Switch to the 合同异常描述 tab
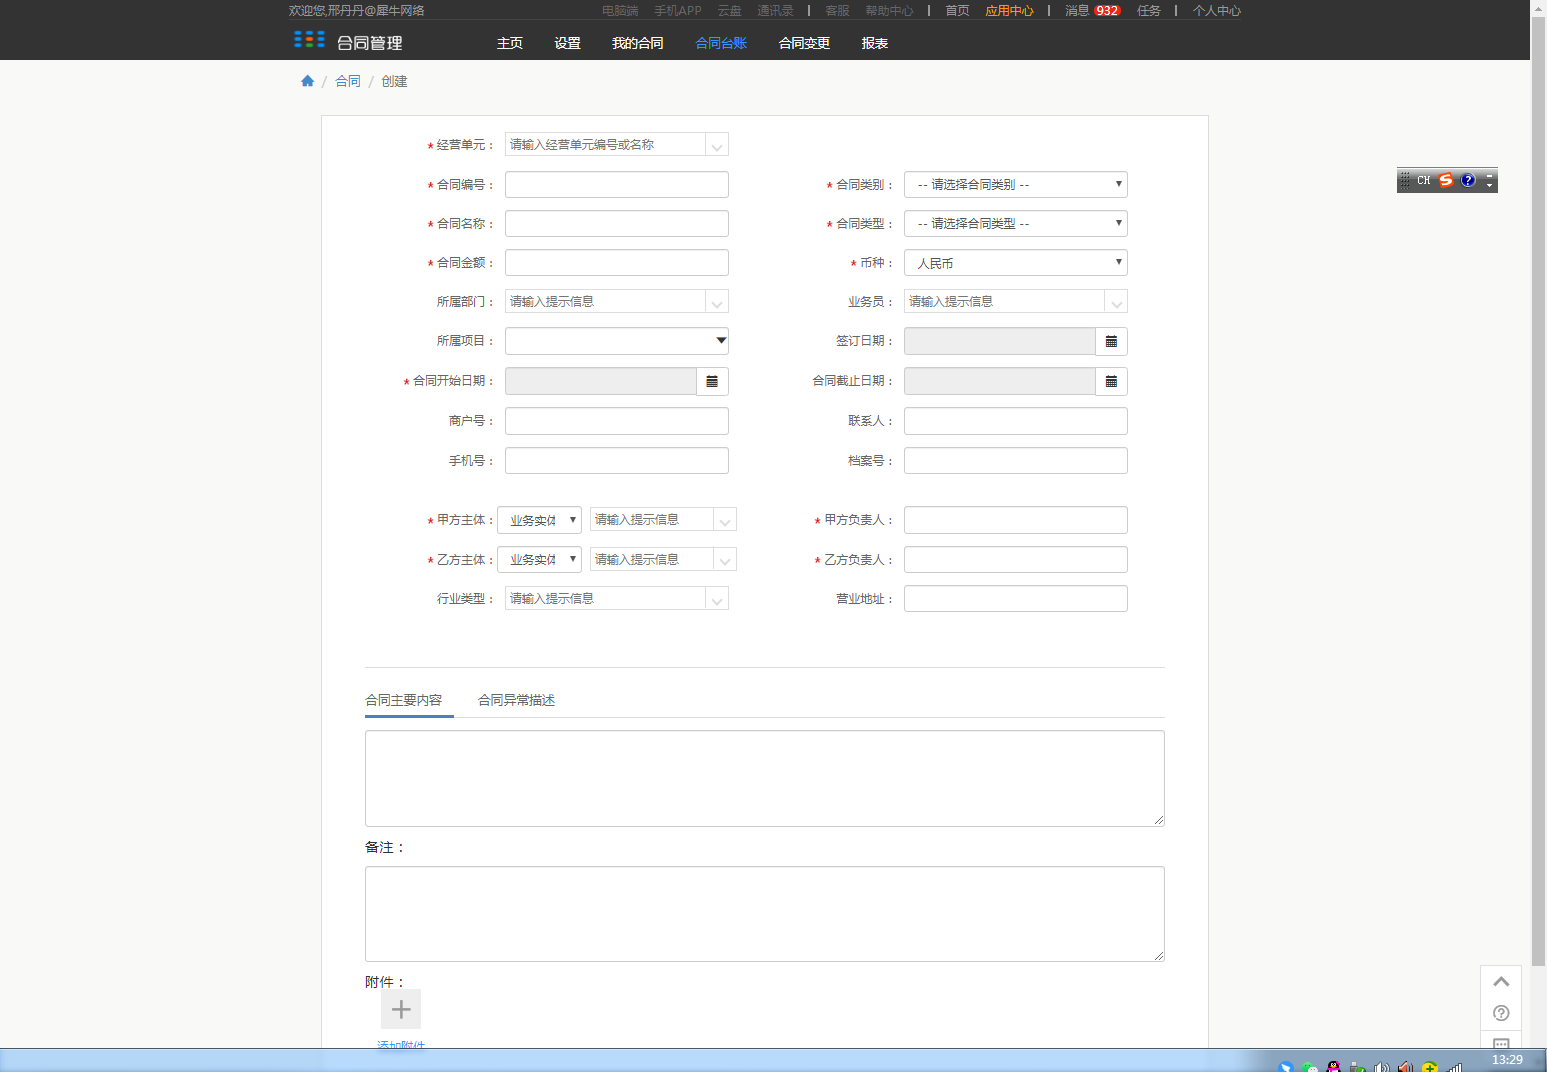 (x=516, y=700)
